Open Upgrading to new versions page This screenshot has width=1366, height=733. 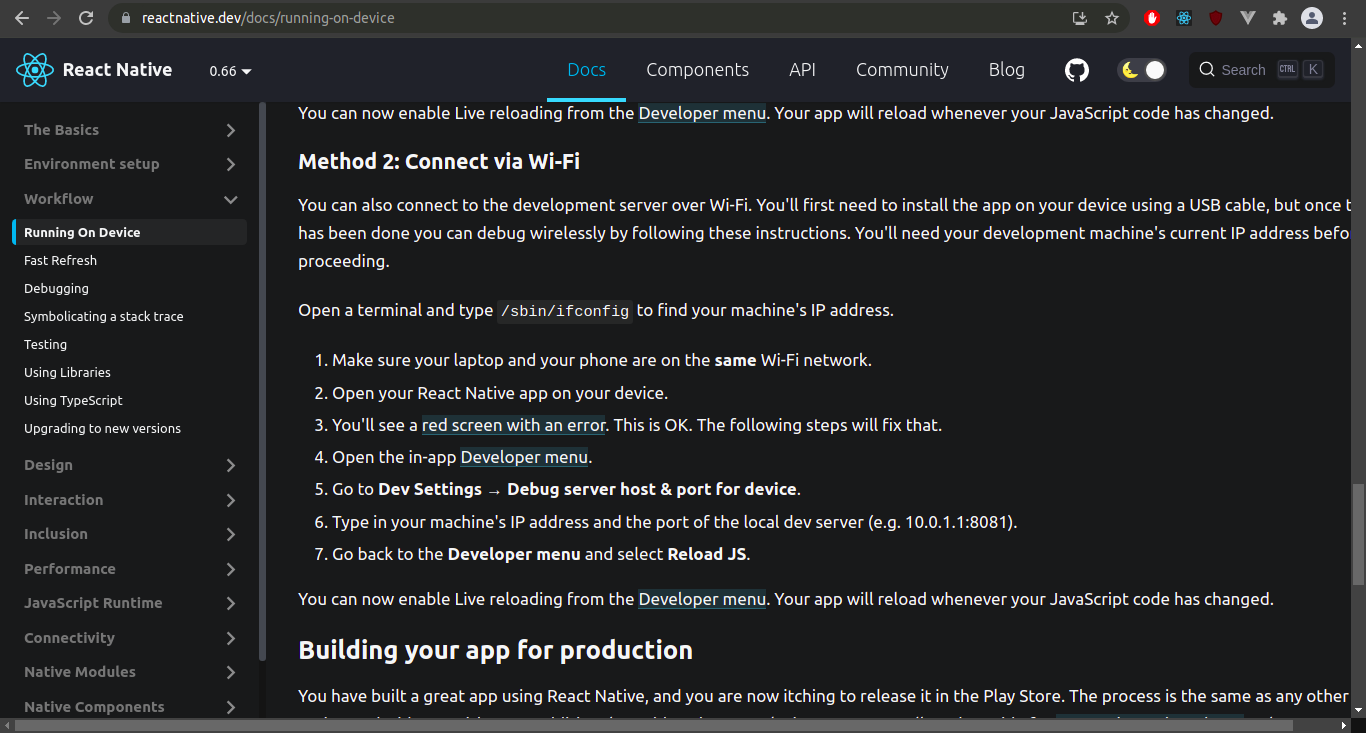(x=102, y=428)
